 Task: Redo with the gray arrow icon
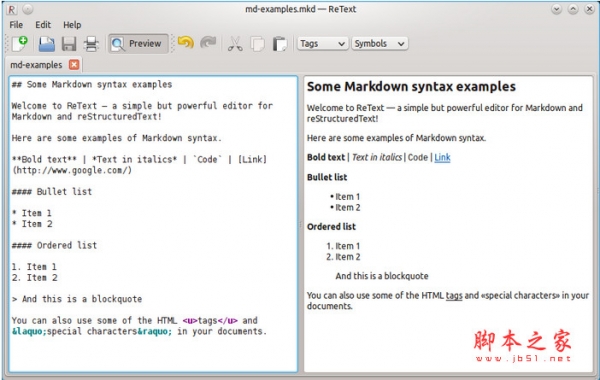[208, 42]
